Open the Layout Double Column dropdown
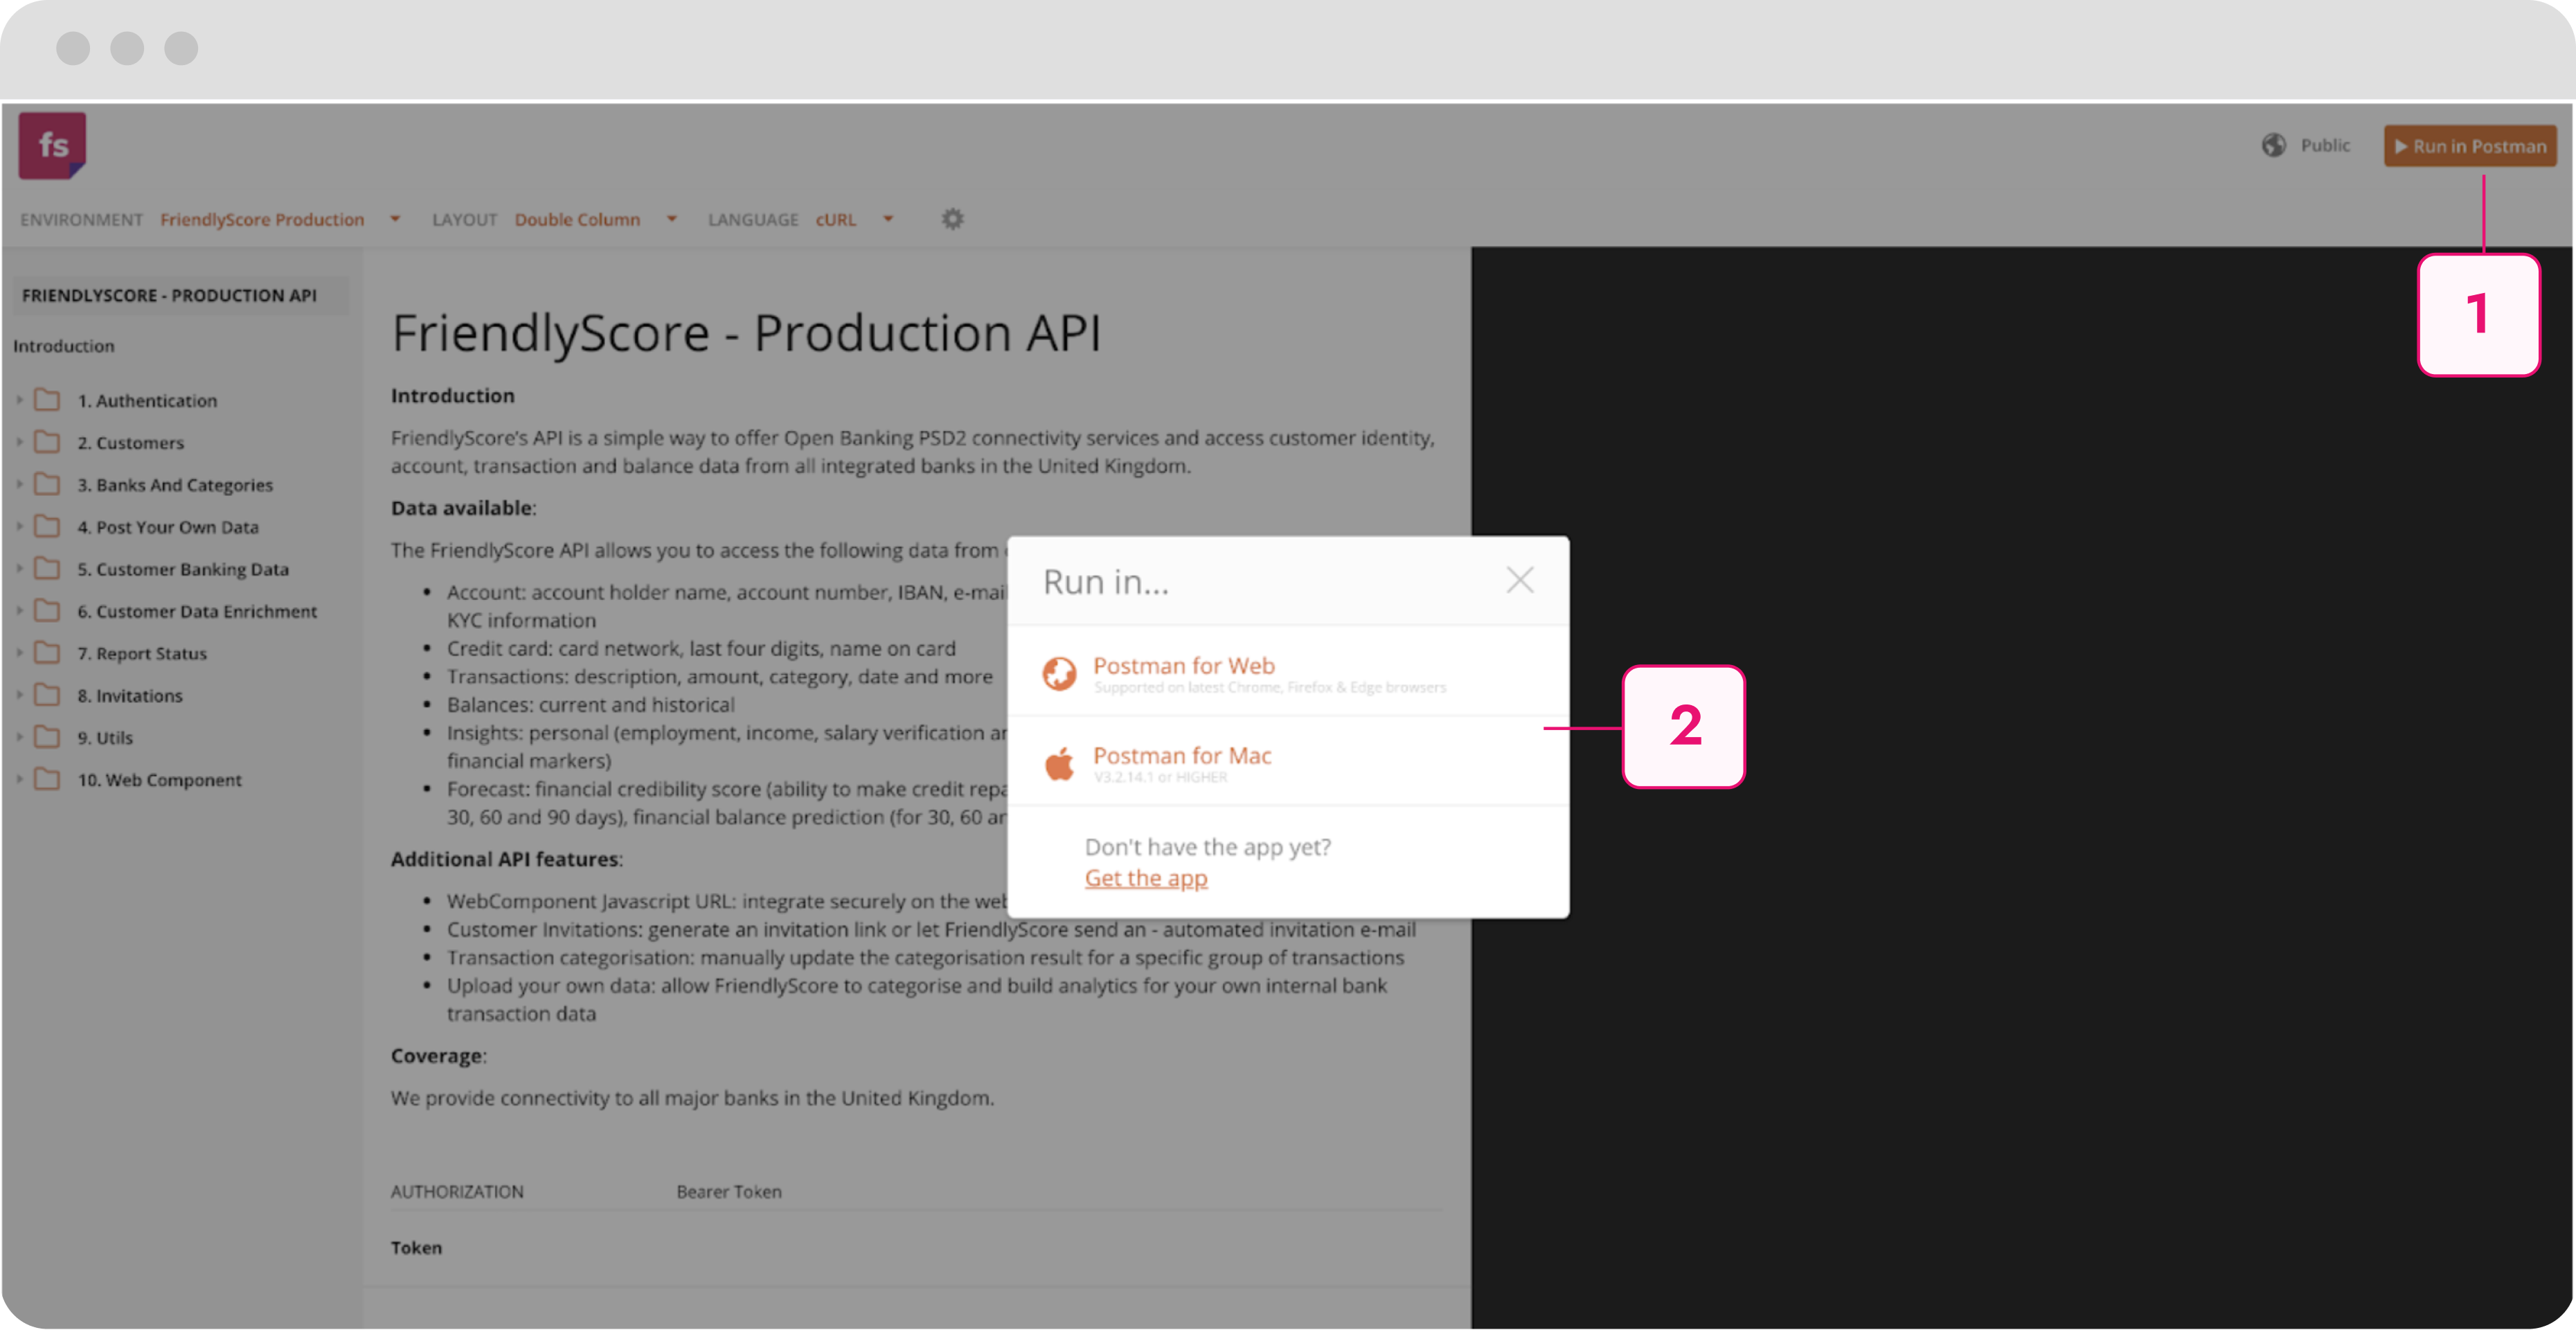The height and width of the screenshot is (1330, 2576). pyautogui.click(x=596, y=219)
